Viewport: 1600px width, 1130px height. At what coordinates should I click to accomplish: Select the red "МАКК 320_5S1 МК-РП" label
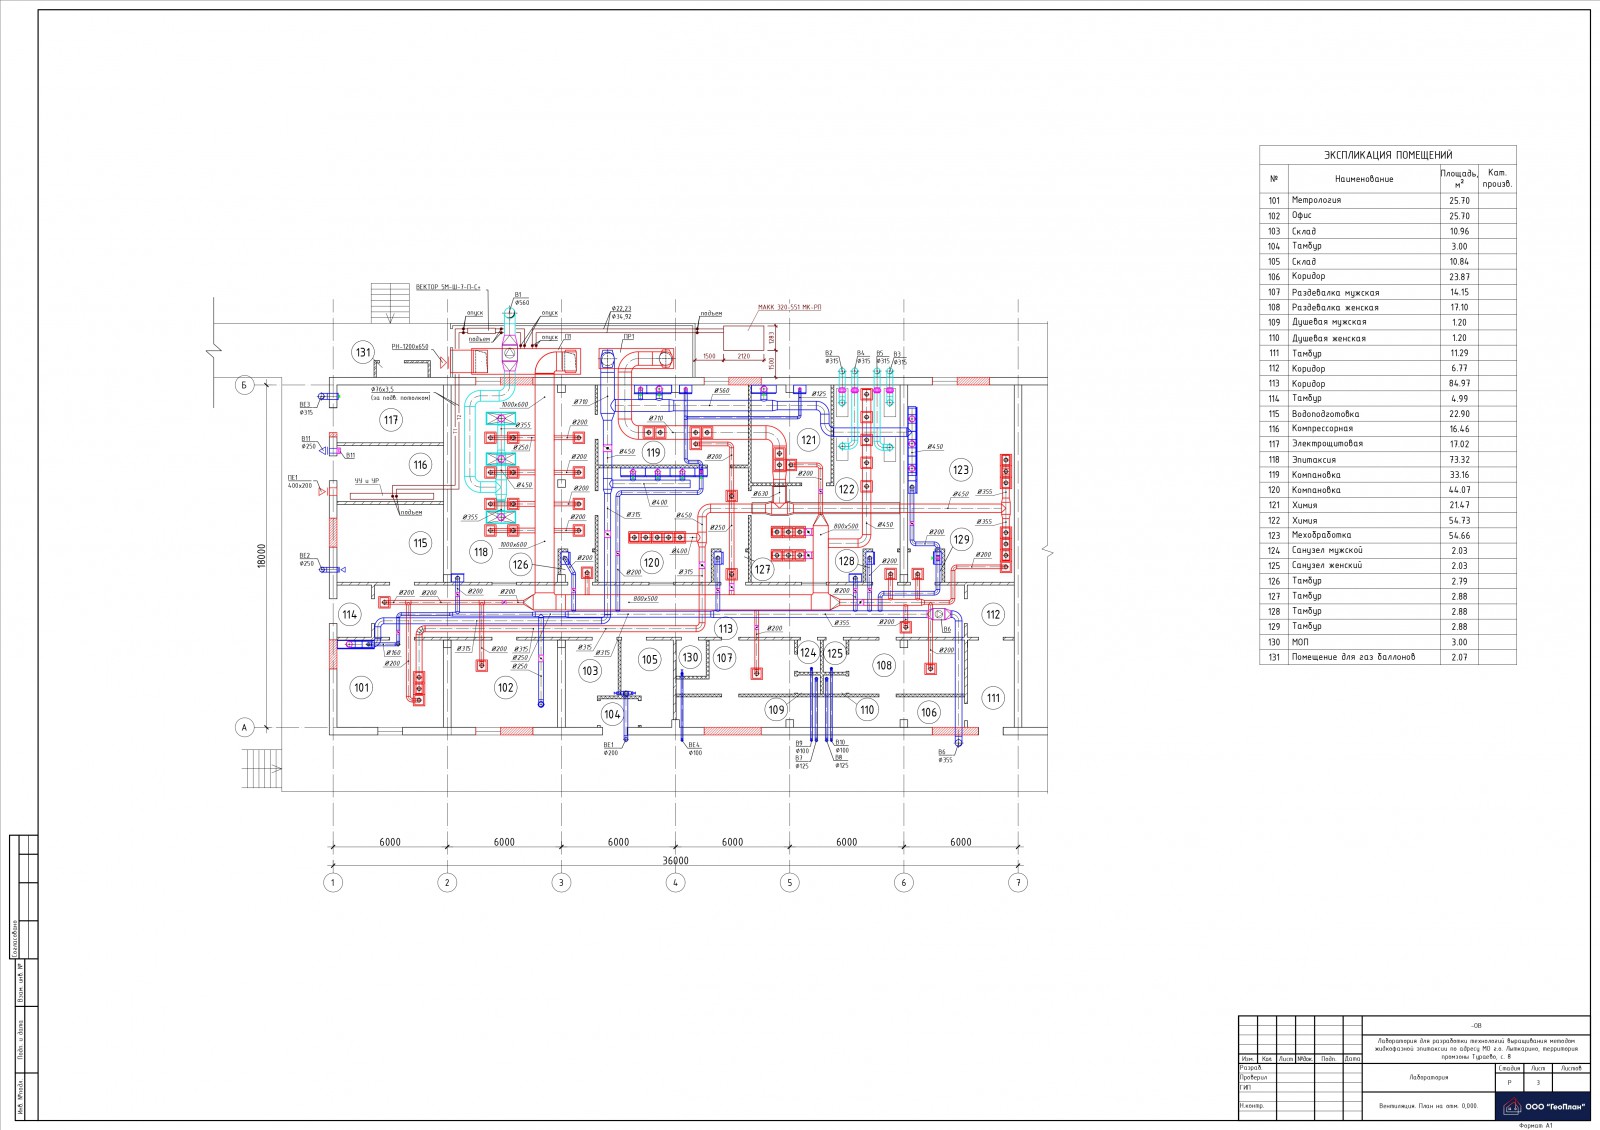789,308
